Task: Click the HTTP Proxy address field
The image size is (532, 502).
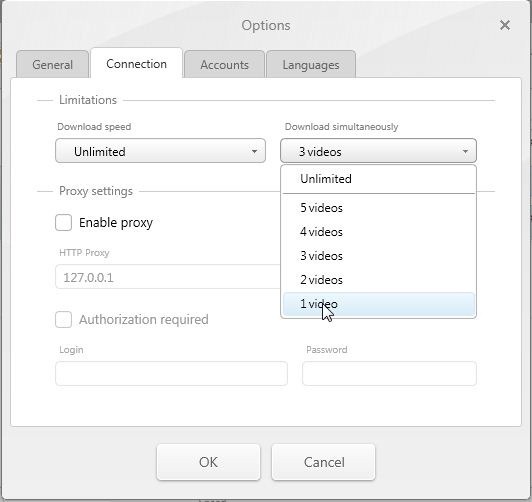Action: 168,277
